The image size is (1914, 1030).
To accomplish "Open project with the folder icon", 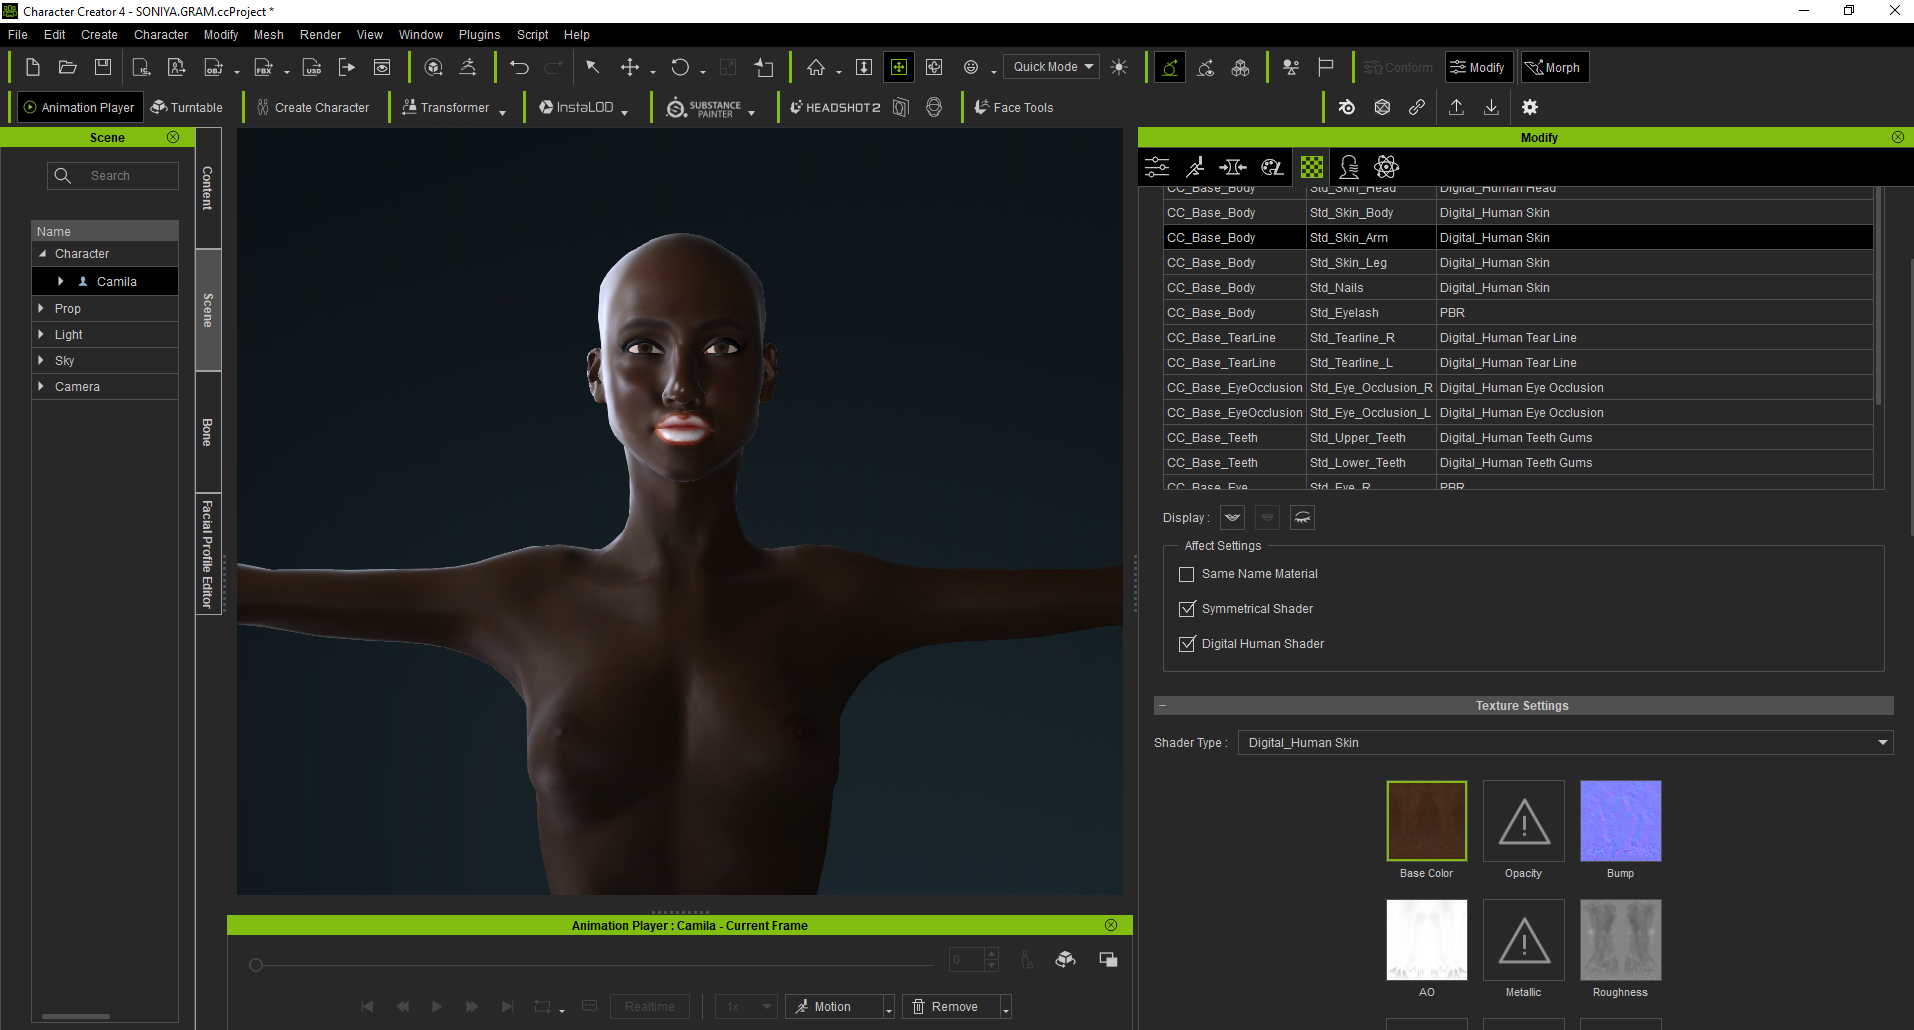I will (x=67, y=67).
